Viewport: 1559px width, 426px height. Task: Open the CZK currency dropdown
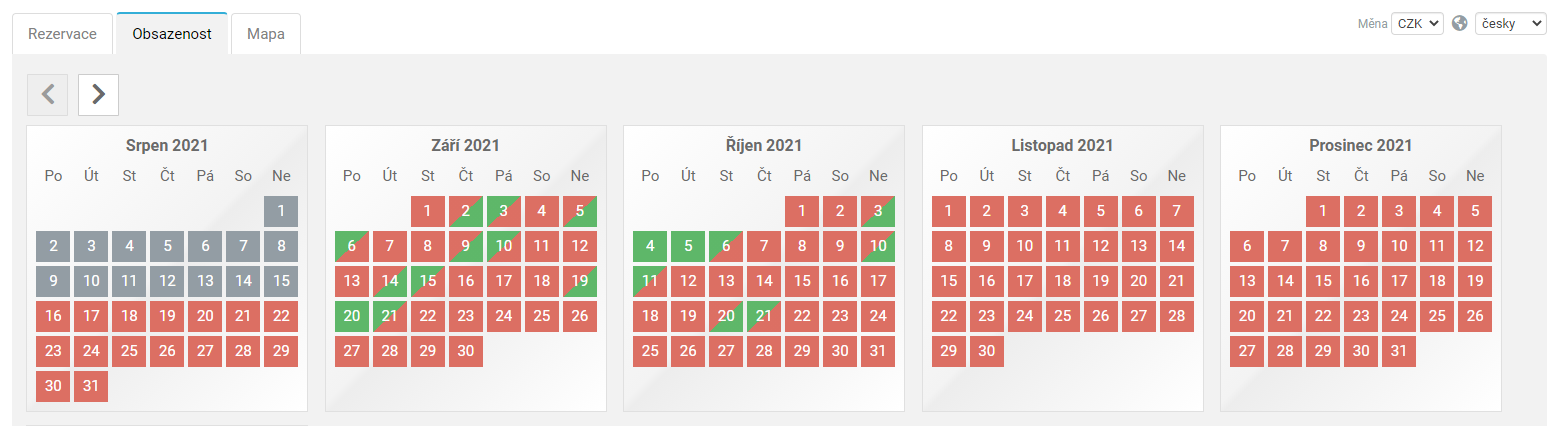coord(1417,24)
